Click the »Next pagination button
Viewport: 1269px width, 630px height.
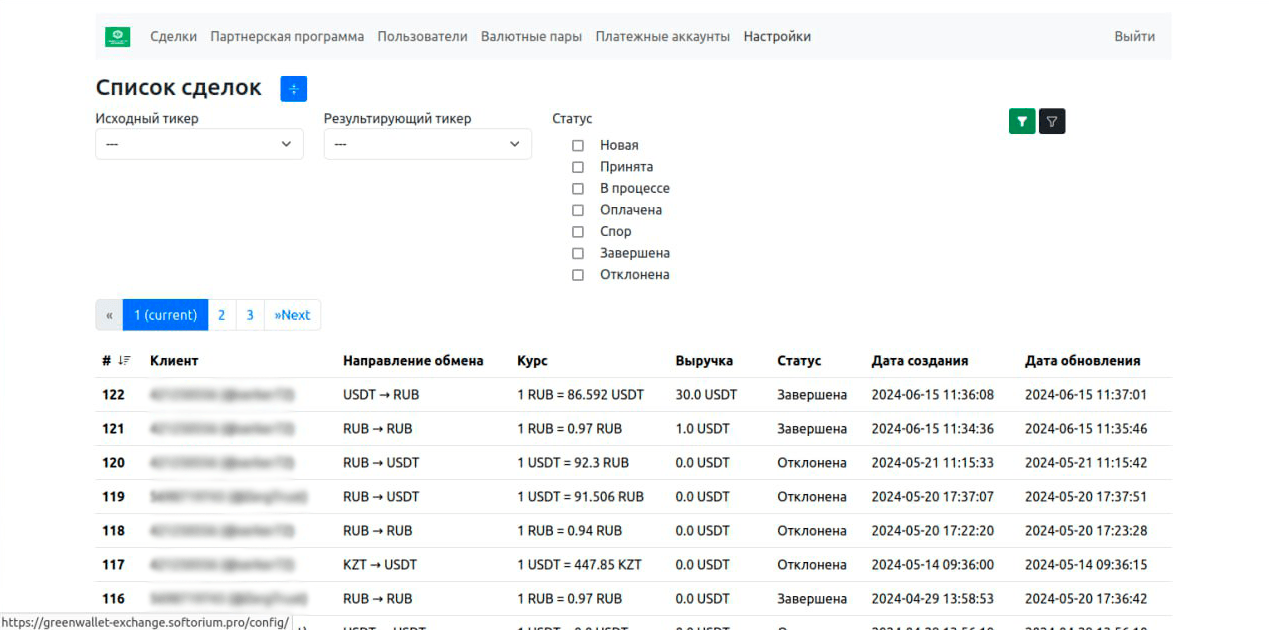tap(292, 315)
